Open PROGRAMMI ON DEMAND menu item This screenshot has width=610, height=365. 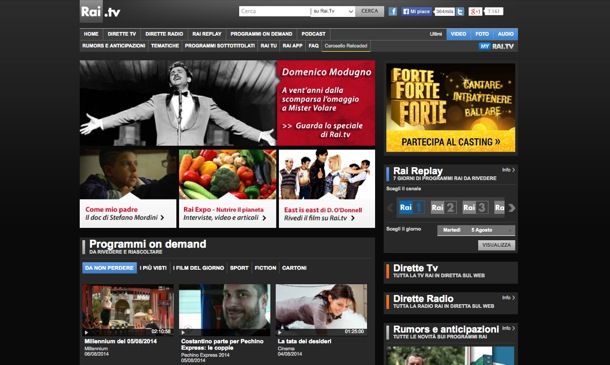click(x=261, y=34)
